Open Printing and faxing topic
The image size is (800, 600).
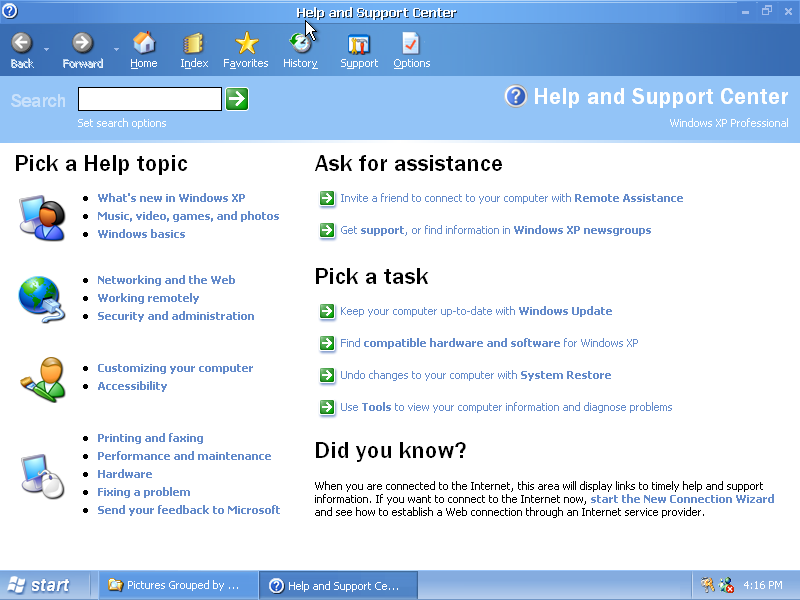tap(151, 438)
